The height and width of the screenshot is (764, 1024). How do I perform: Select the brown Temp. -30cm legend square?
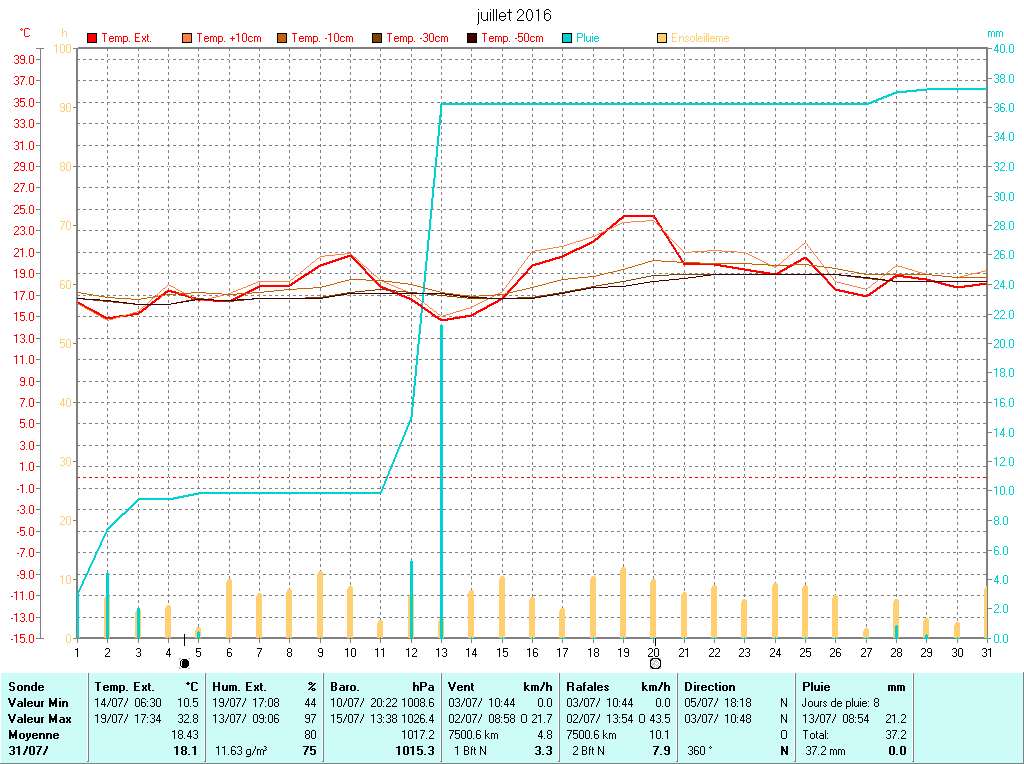pyautogui.click(x=377, y=38)
